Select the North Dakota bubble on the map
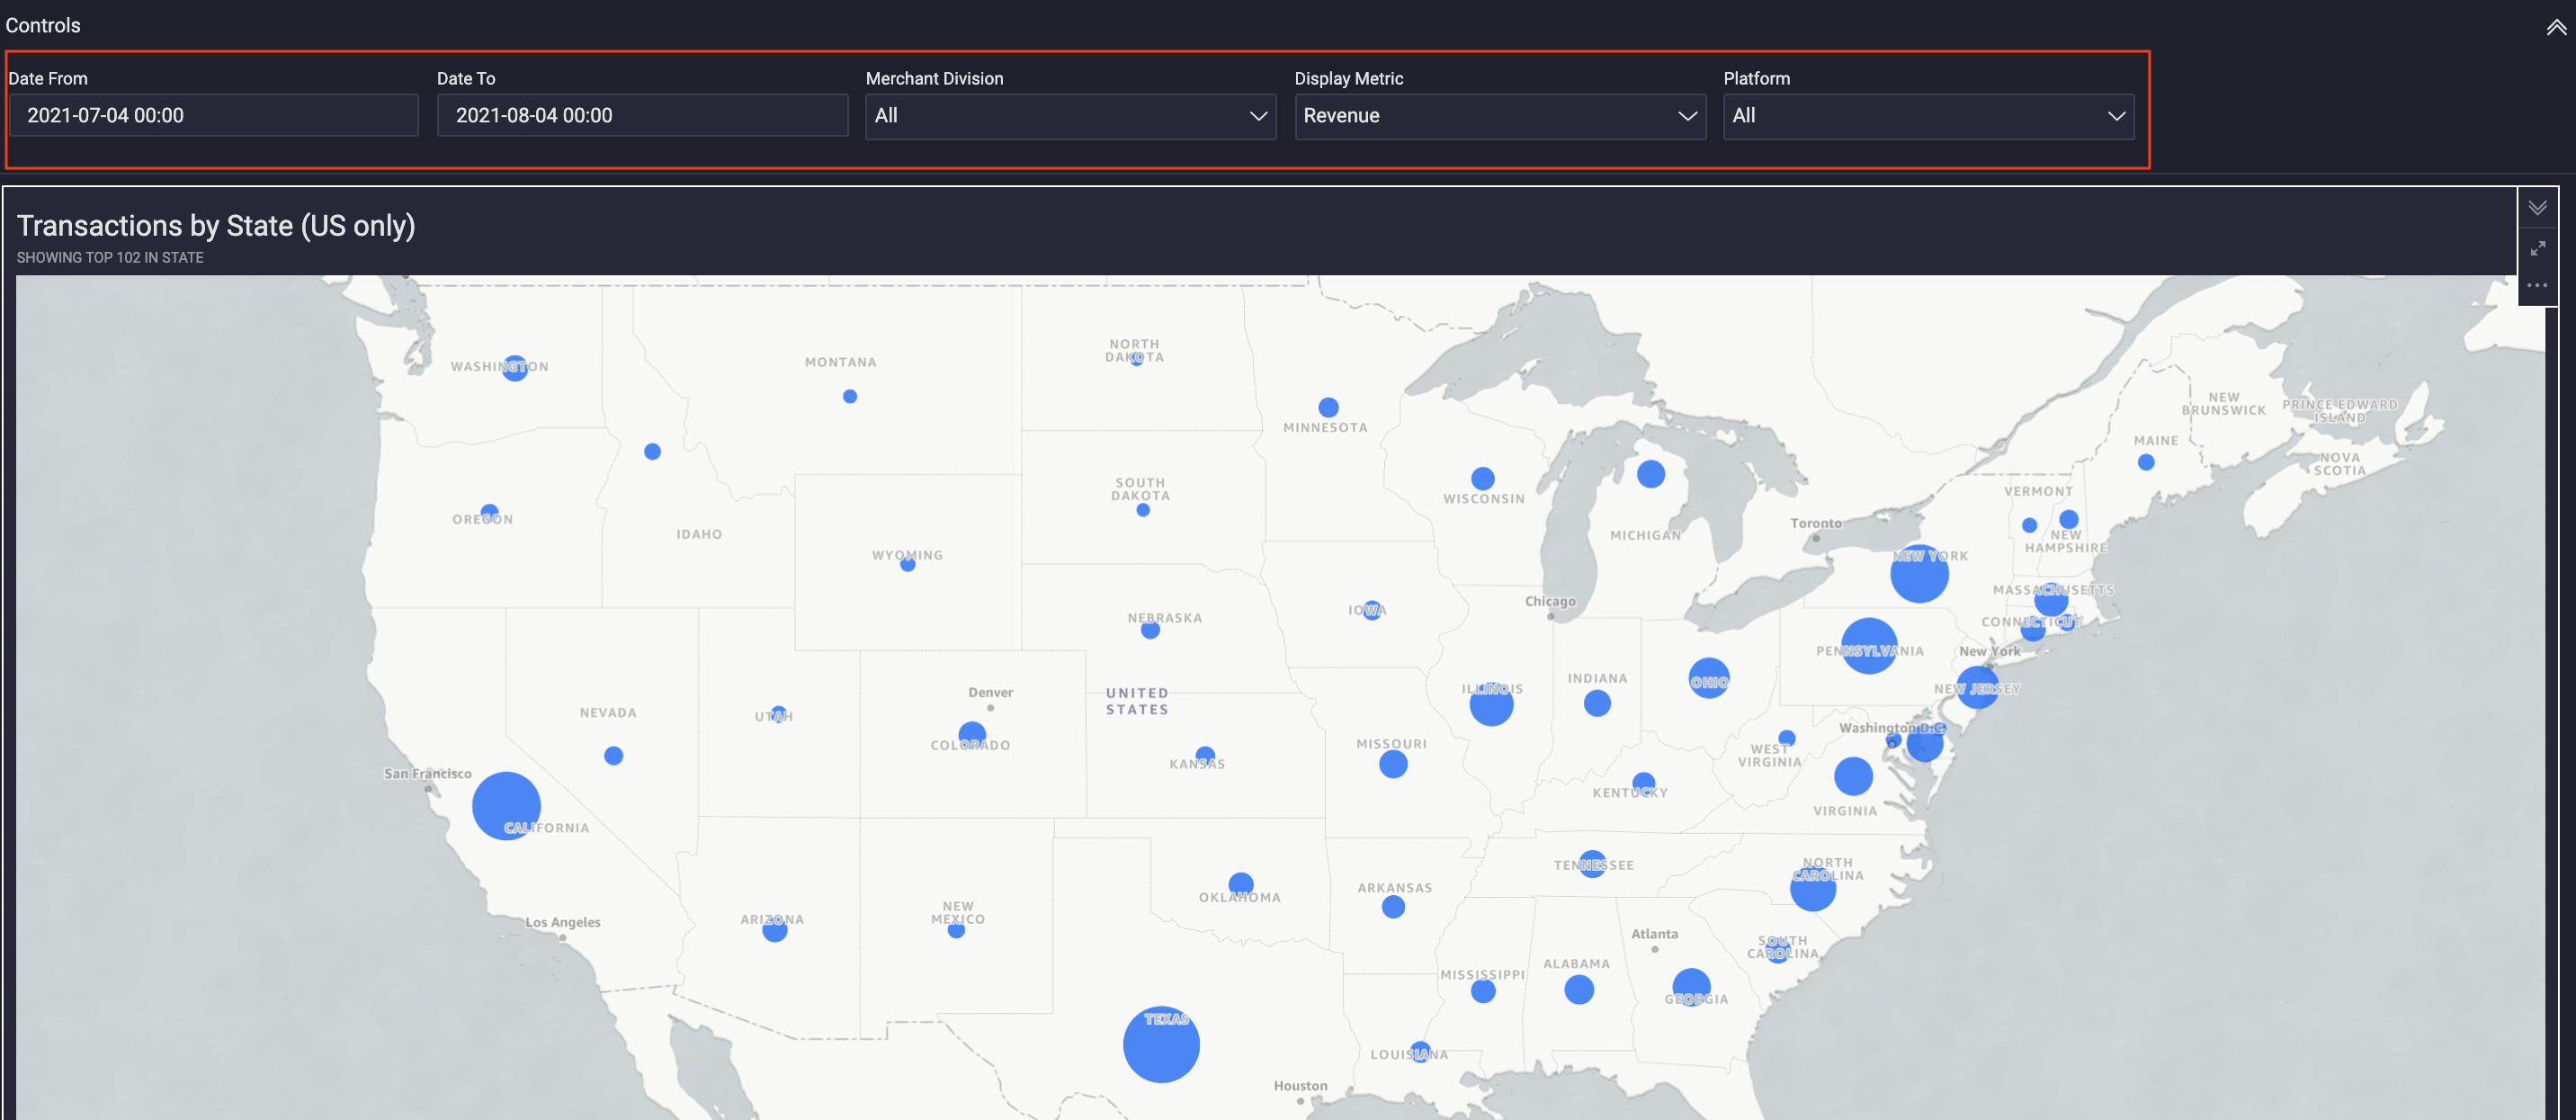The height and width of the screenshot is (1120, 2576). (1136, 359)
